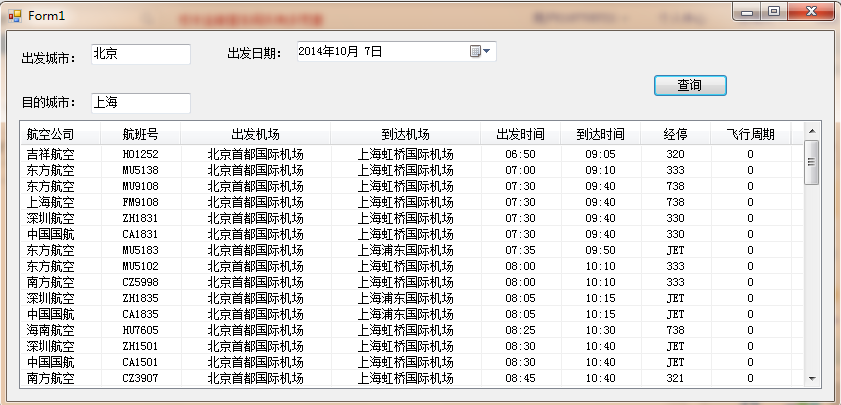This screenshot has height=405, width=841.
Task: Select flight CZ3907
Action: (x=141, y=378)
